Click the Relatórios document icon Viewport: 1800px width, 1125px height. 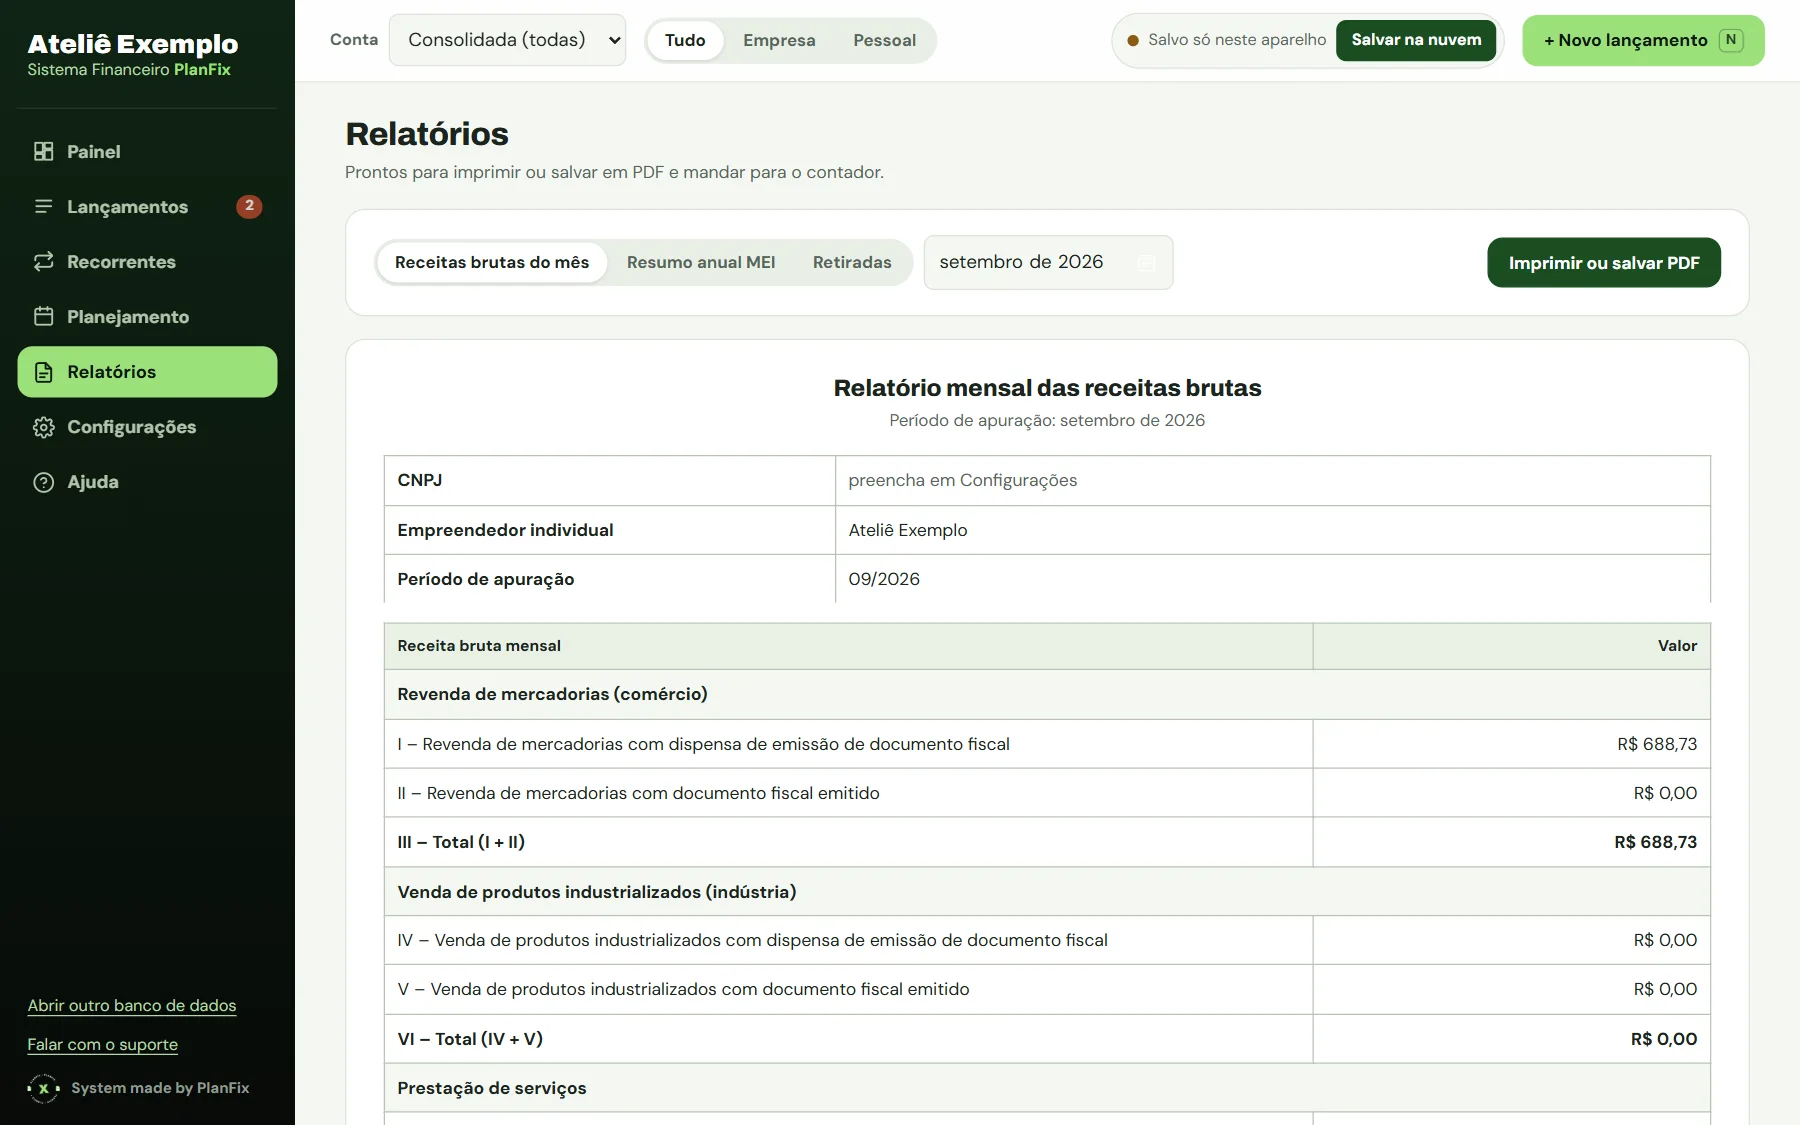point(44,372)
